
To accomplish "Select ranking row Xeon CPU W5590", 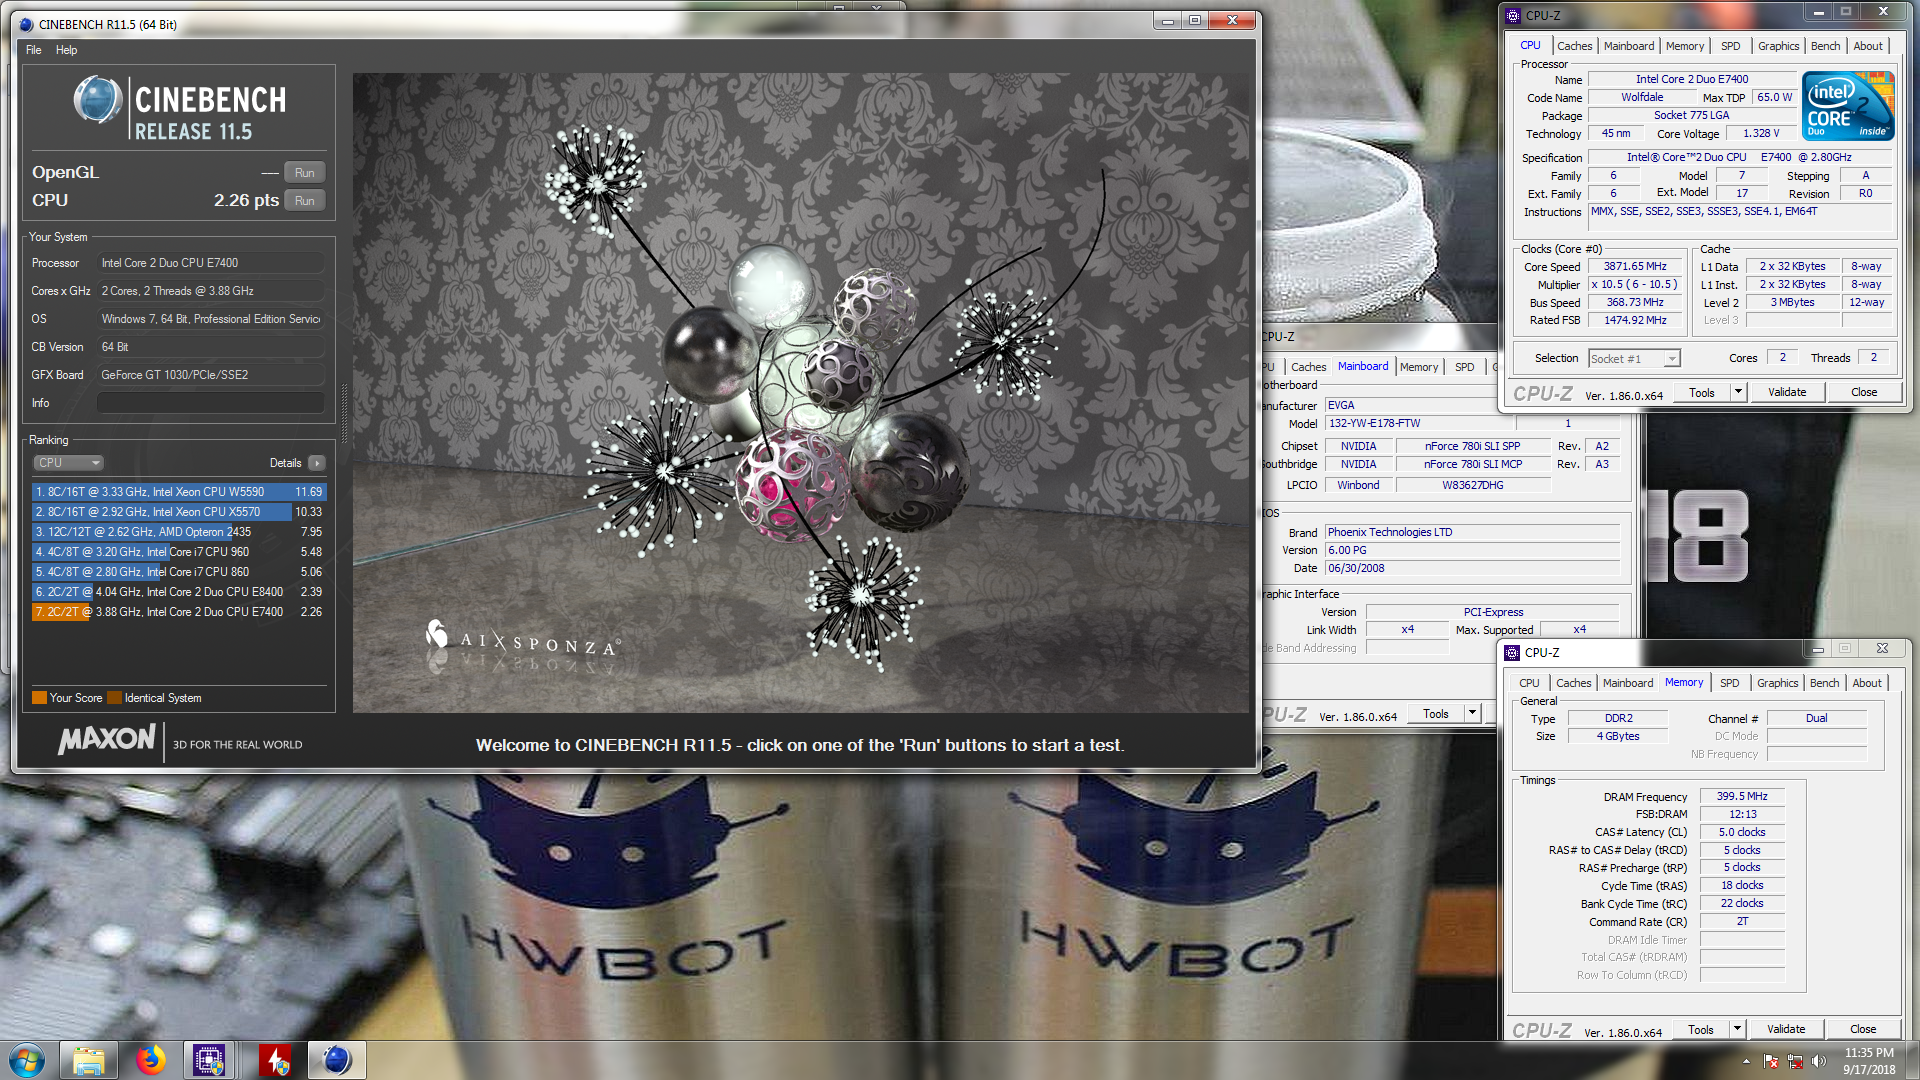I will click(x=179, y=492).
